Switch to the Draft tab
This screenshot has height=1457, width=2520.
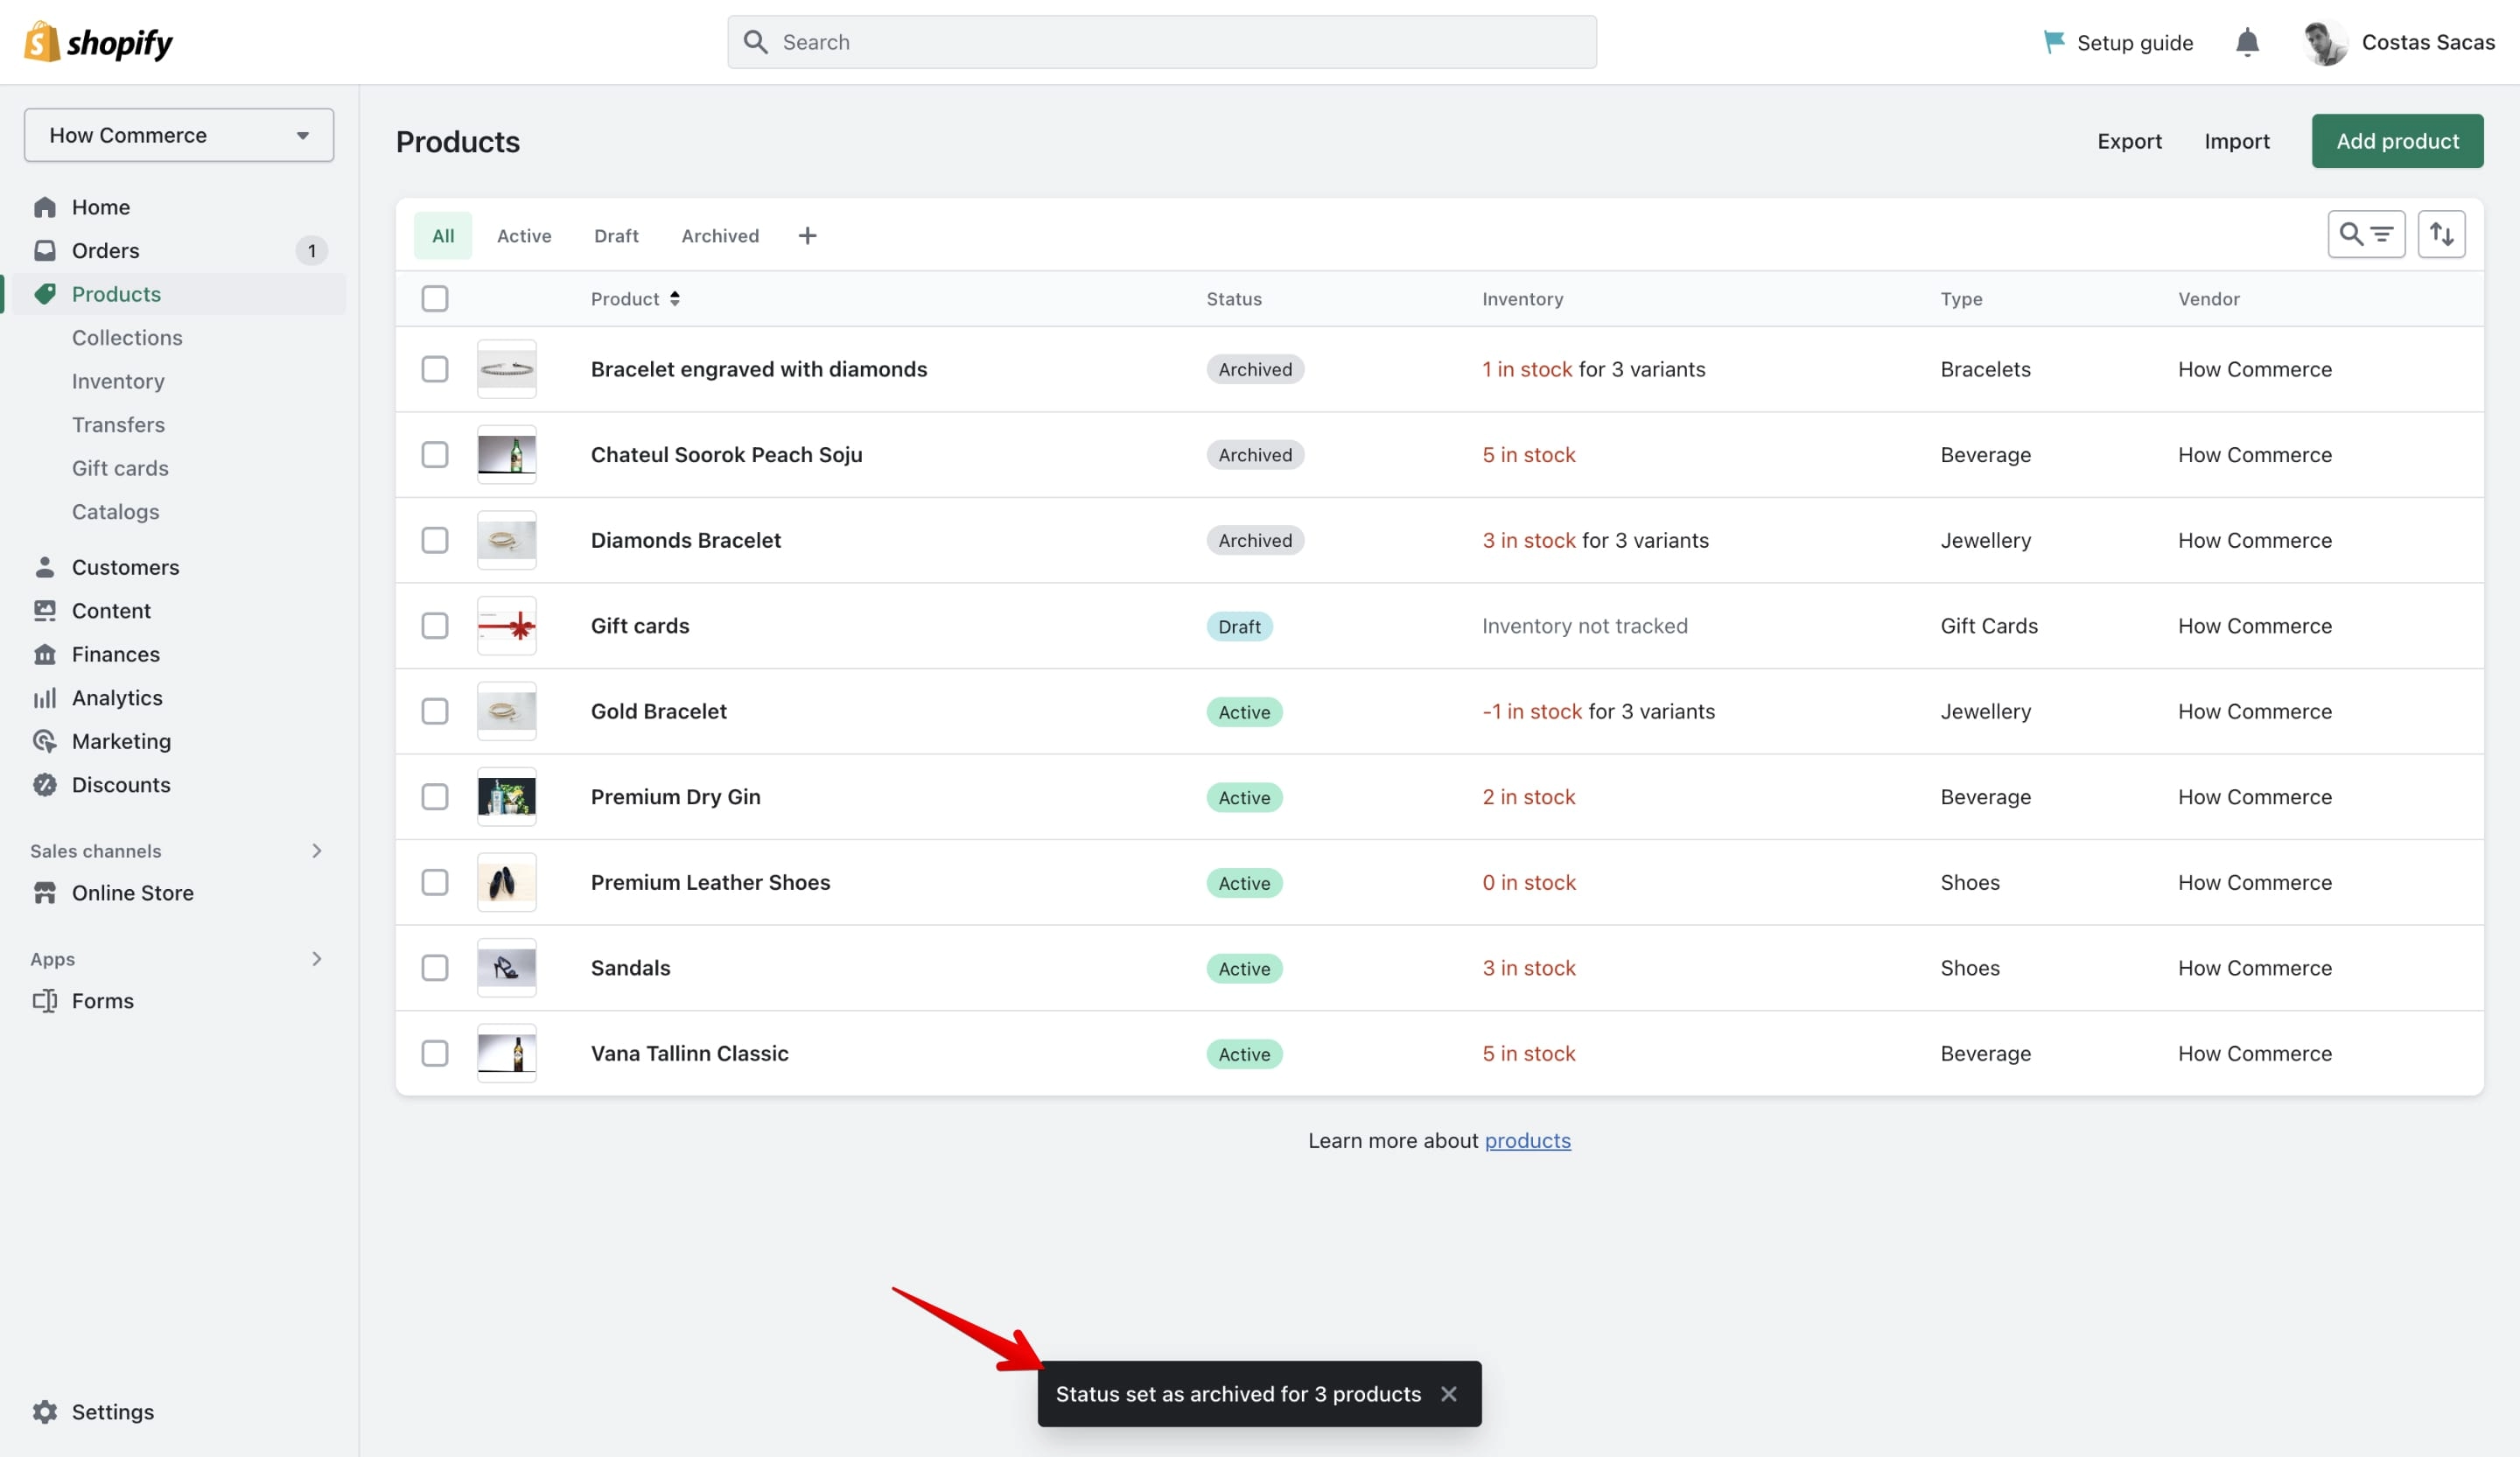616,236
